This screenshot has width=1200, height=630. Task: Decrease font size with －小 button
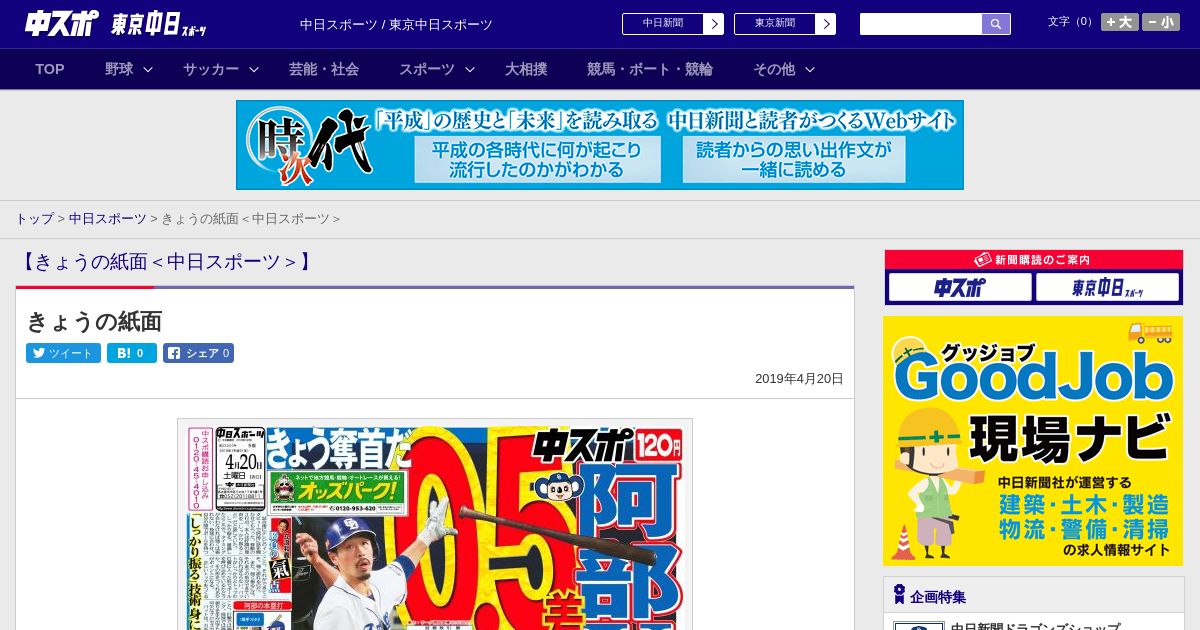1161,22
